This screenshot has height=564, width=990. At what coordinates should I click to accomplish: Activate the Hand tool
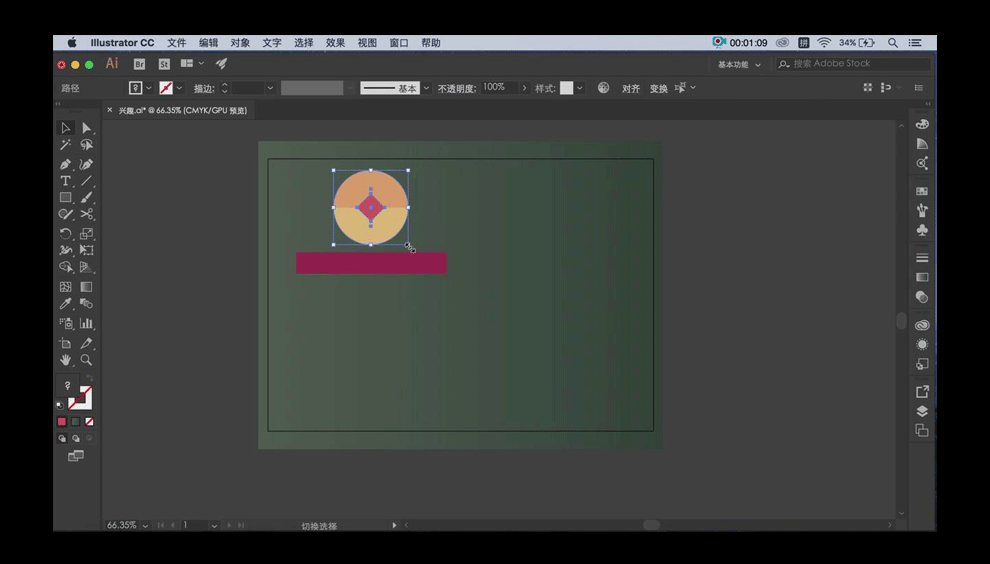coord(65,360)
